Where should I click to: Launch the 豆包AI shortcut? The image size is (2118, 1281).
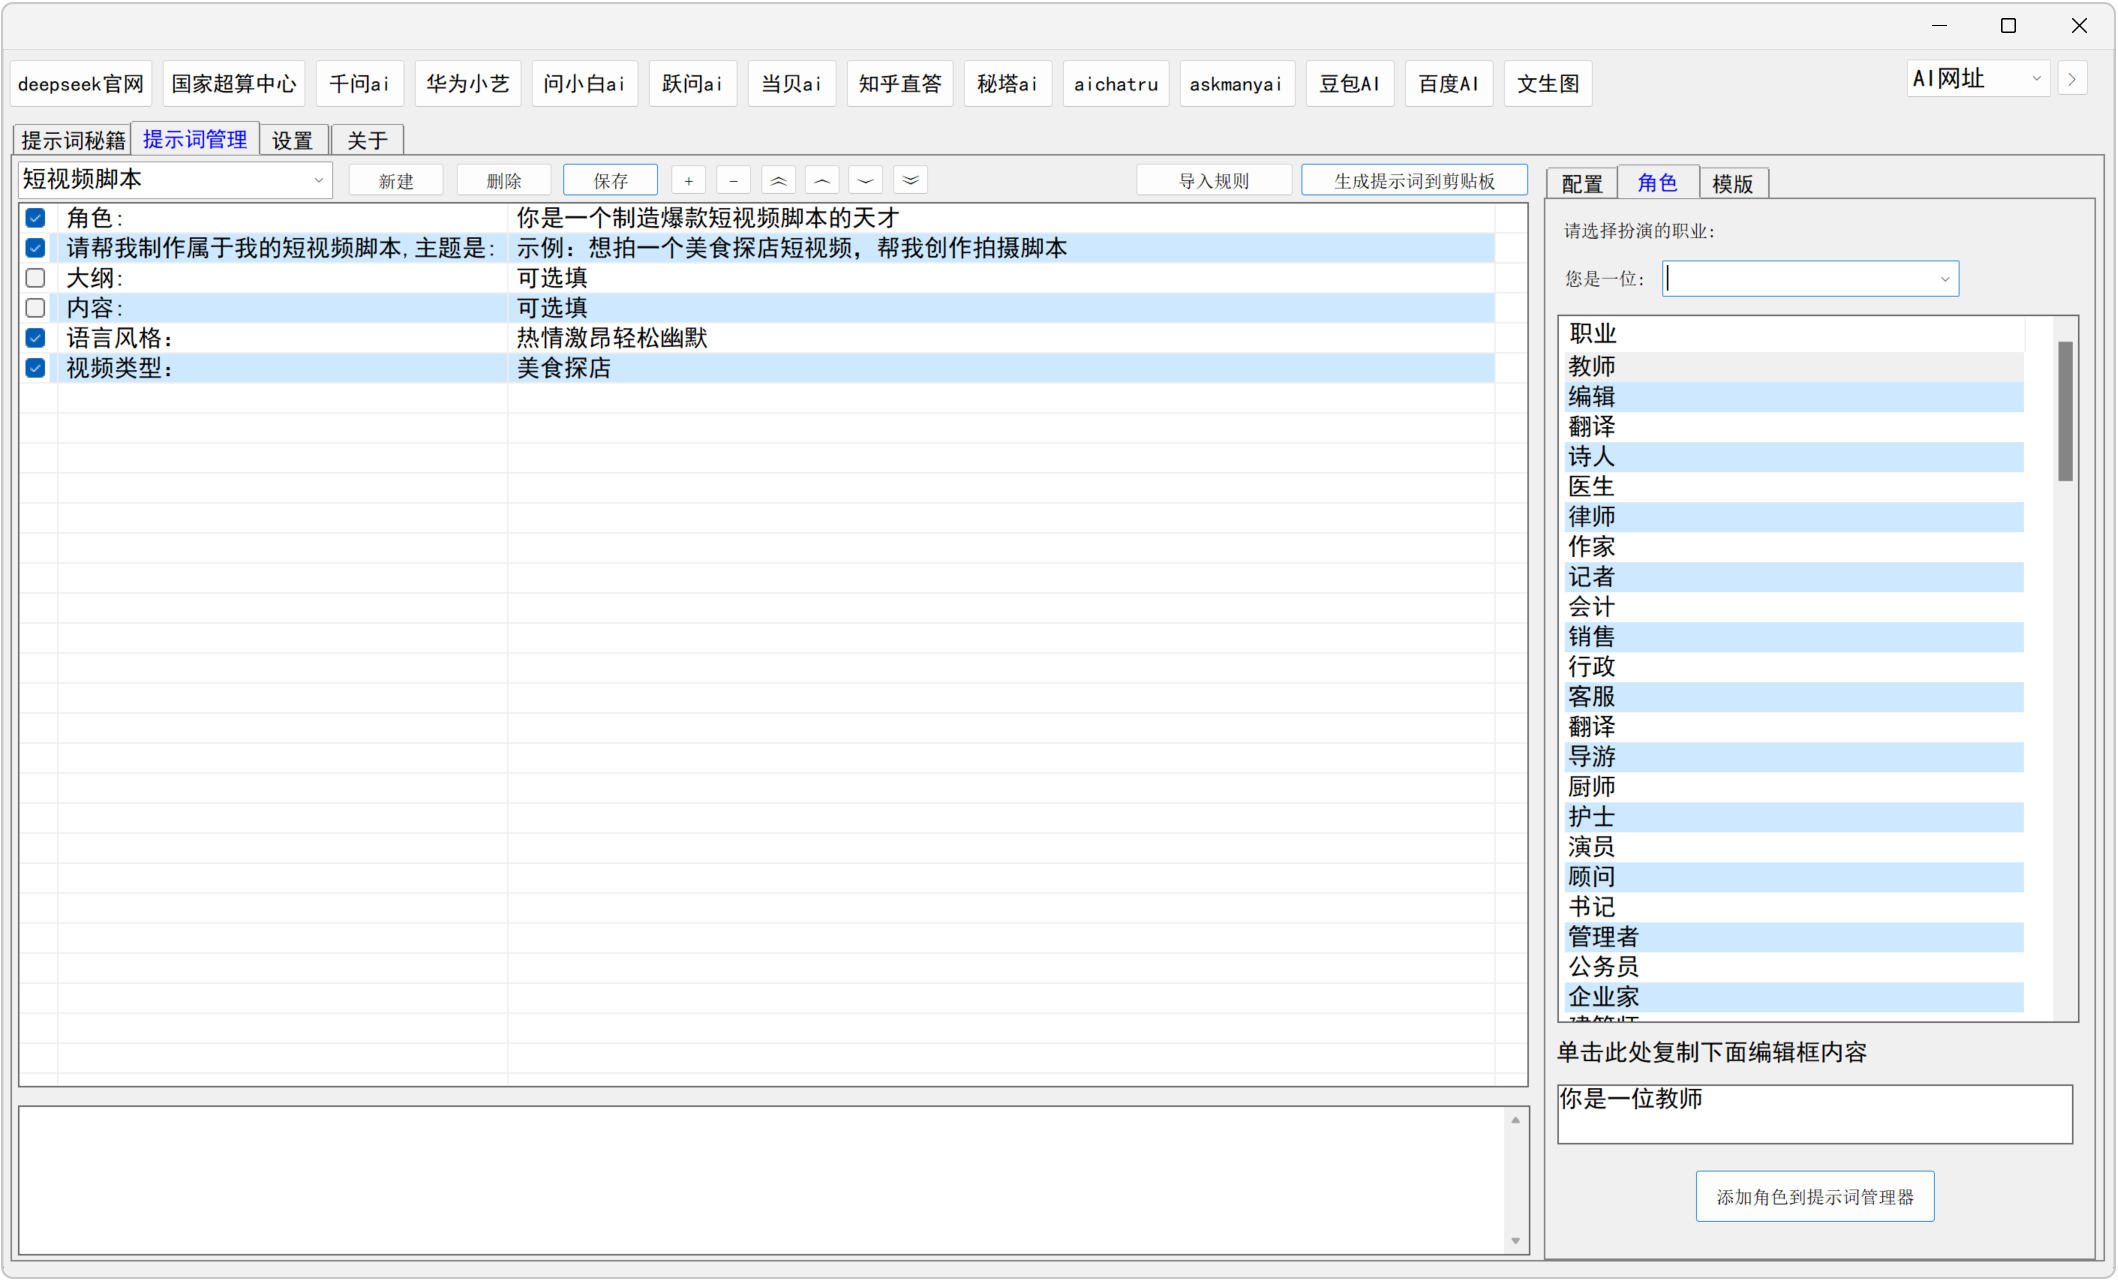pos(1350,84)
